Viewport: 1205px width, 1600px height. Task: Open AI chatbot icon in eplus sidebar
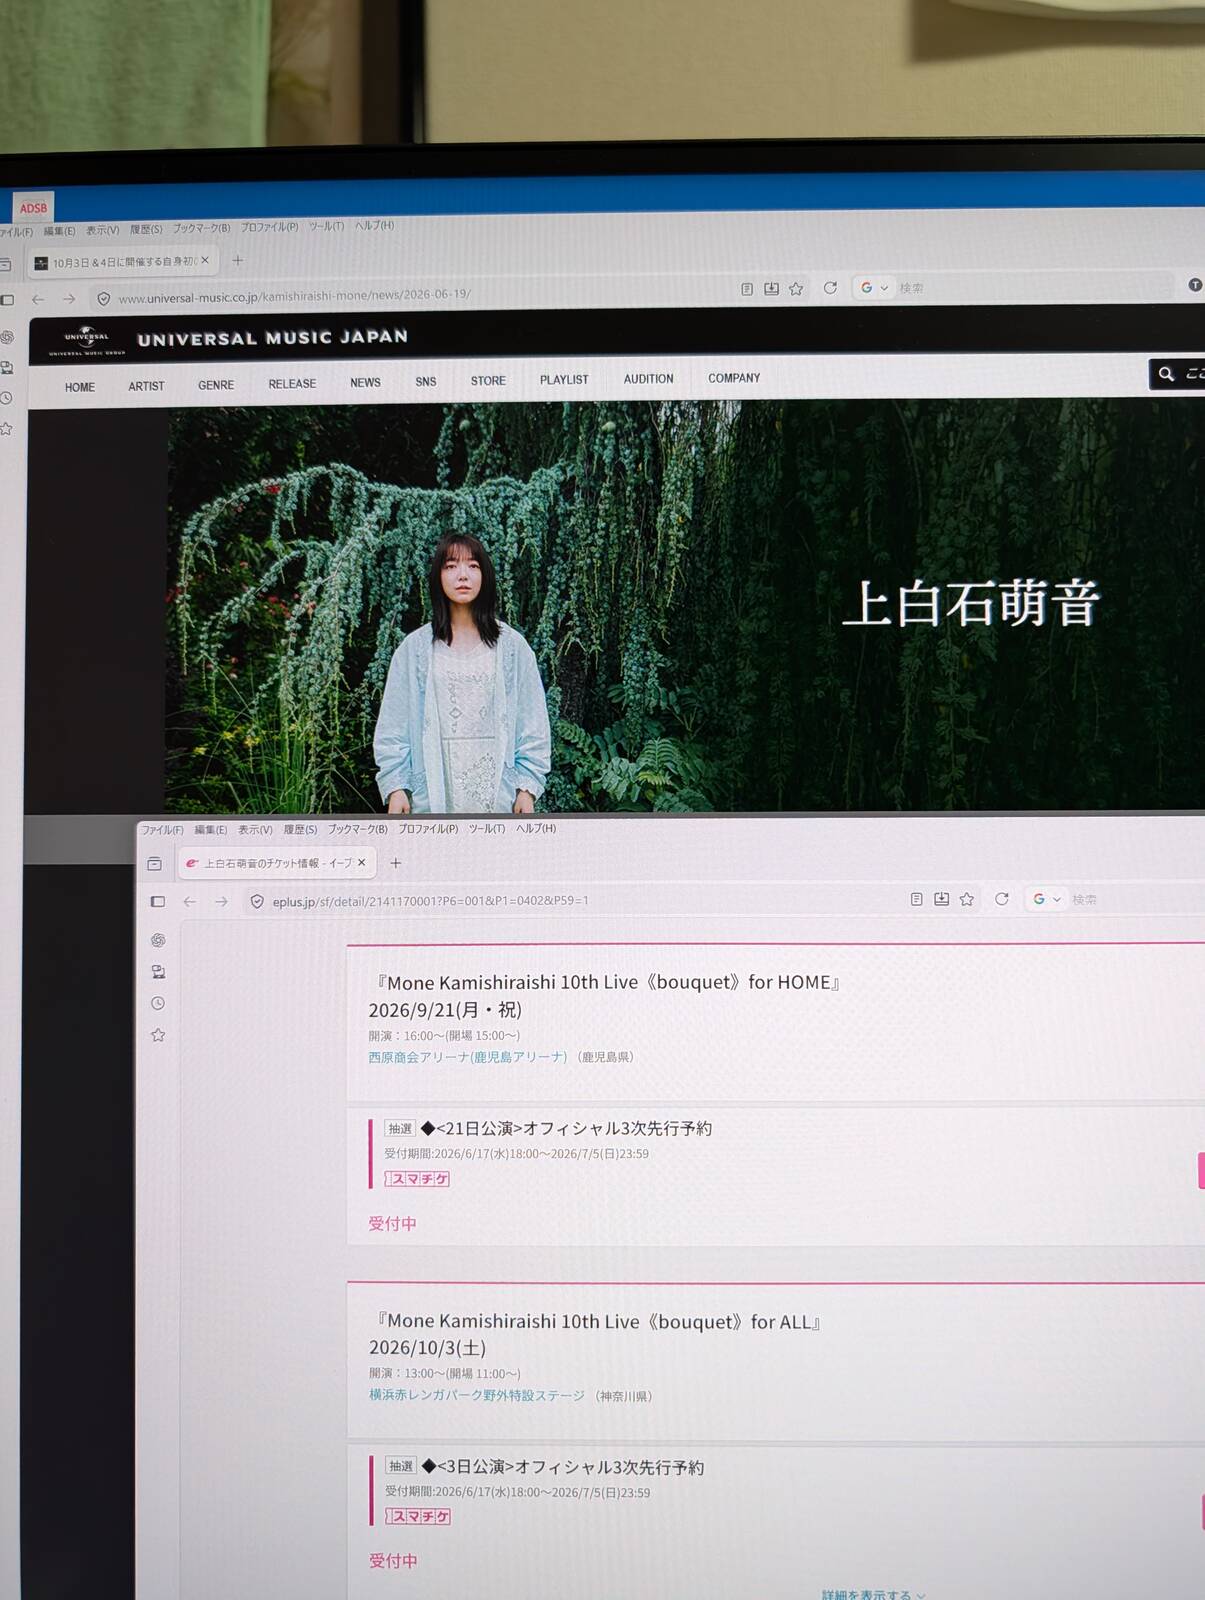[158, 940]
